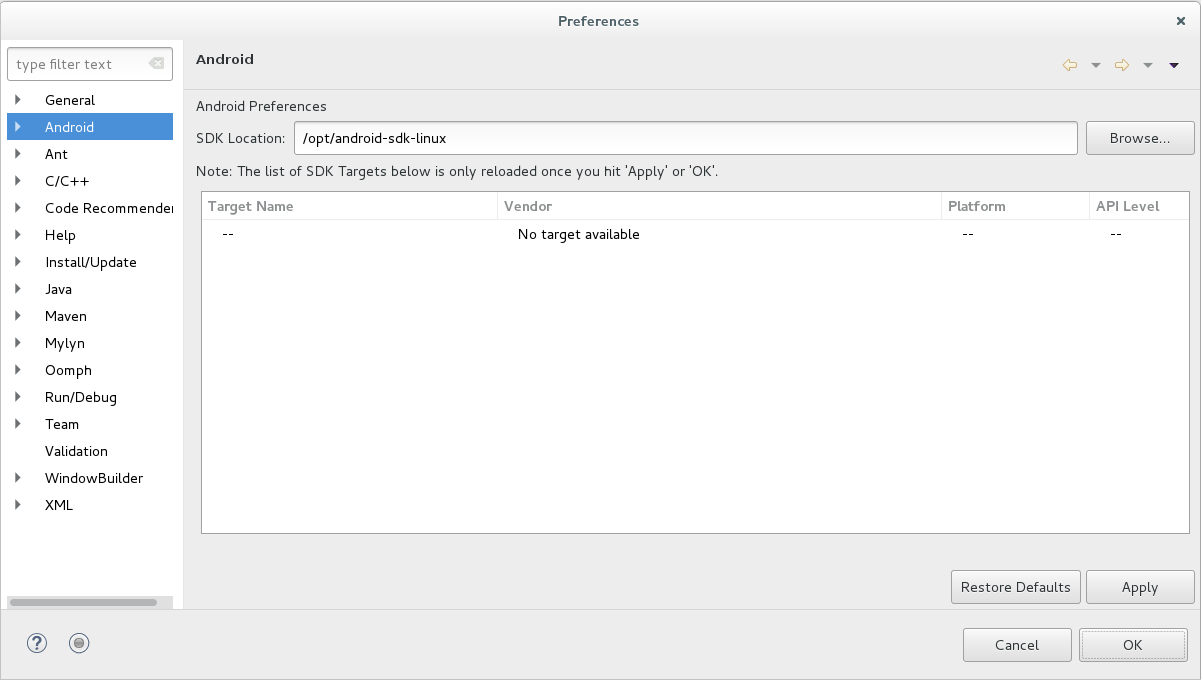1201x680 pixels.
Task: Select Help preferences category
Action: click(x=60, y=235)
